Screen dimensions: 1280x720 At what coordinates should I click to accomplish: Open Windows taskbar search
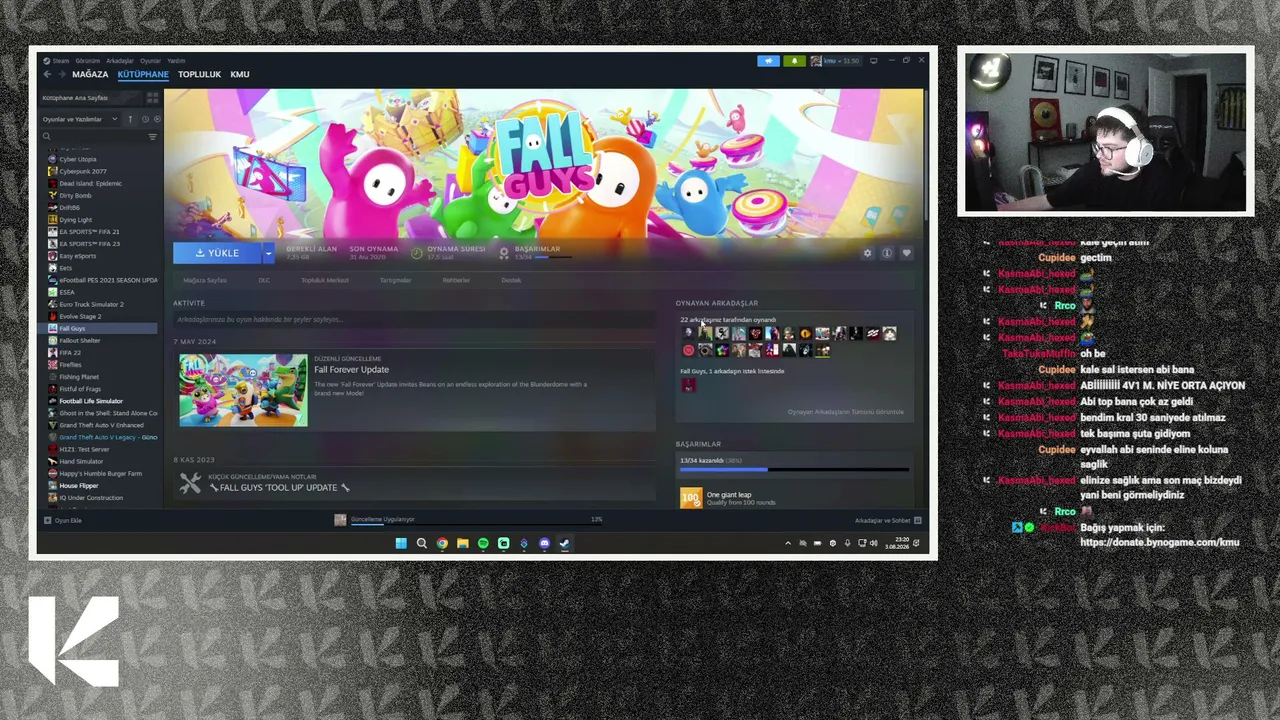coord(421,543)
